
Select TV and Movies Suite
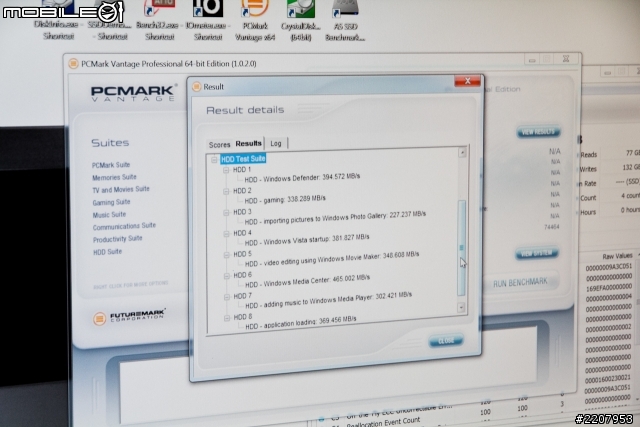[x=121, y=189]
